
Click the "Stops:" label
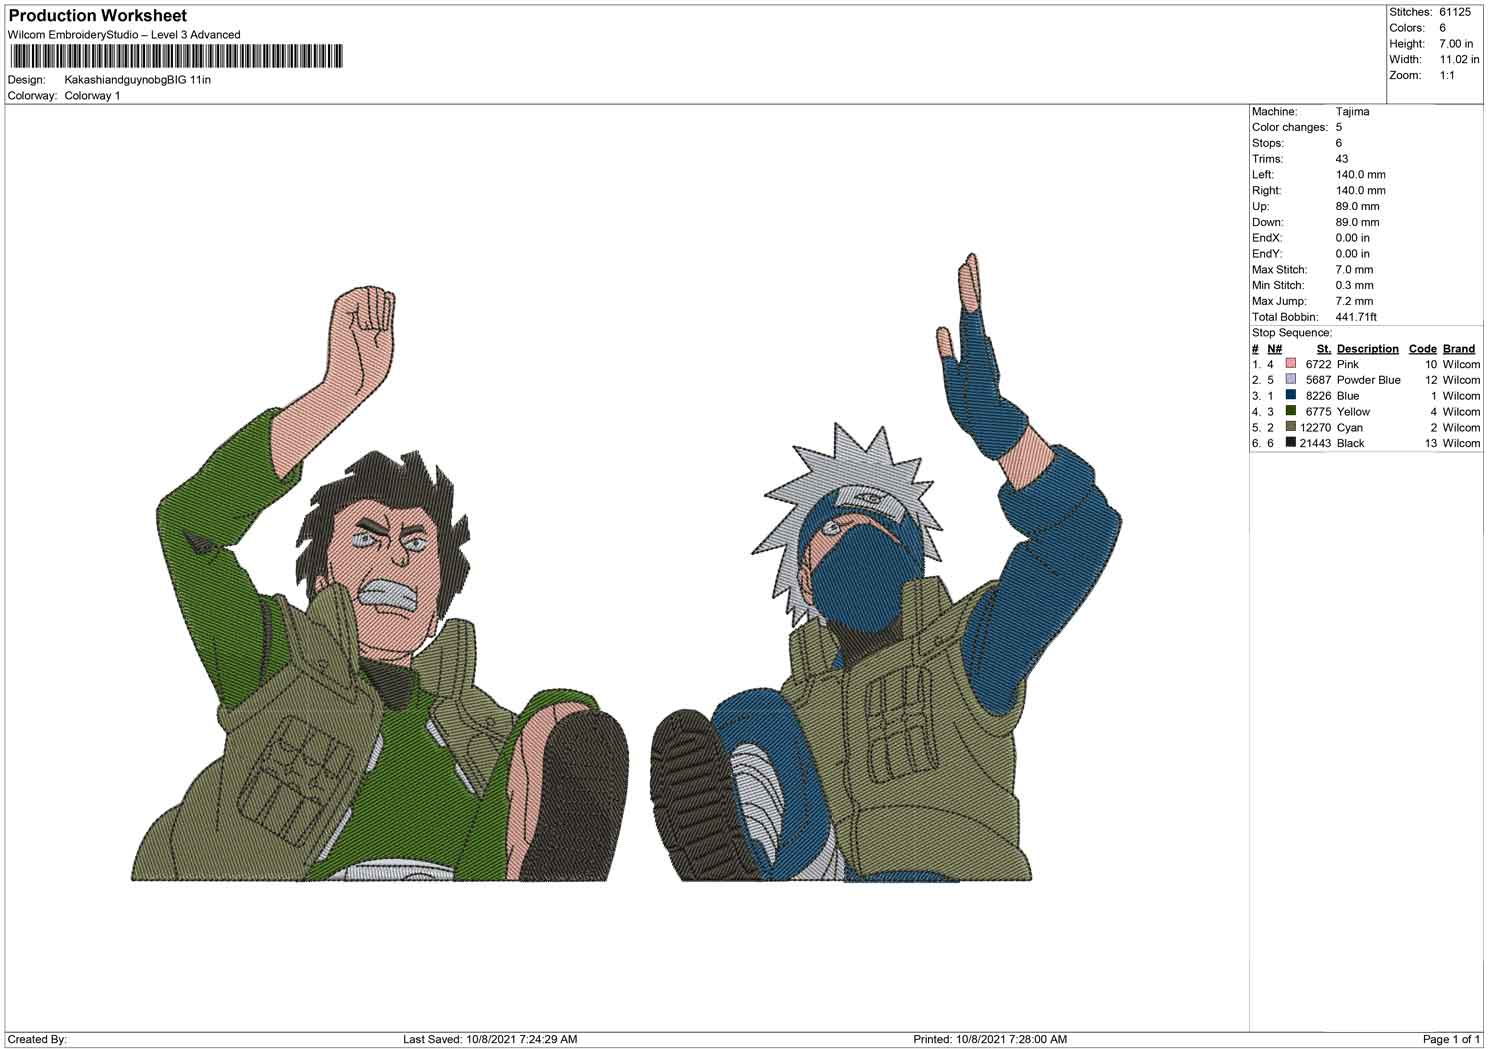tap(1268, 144)
